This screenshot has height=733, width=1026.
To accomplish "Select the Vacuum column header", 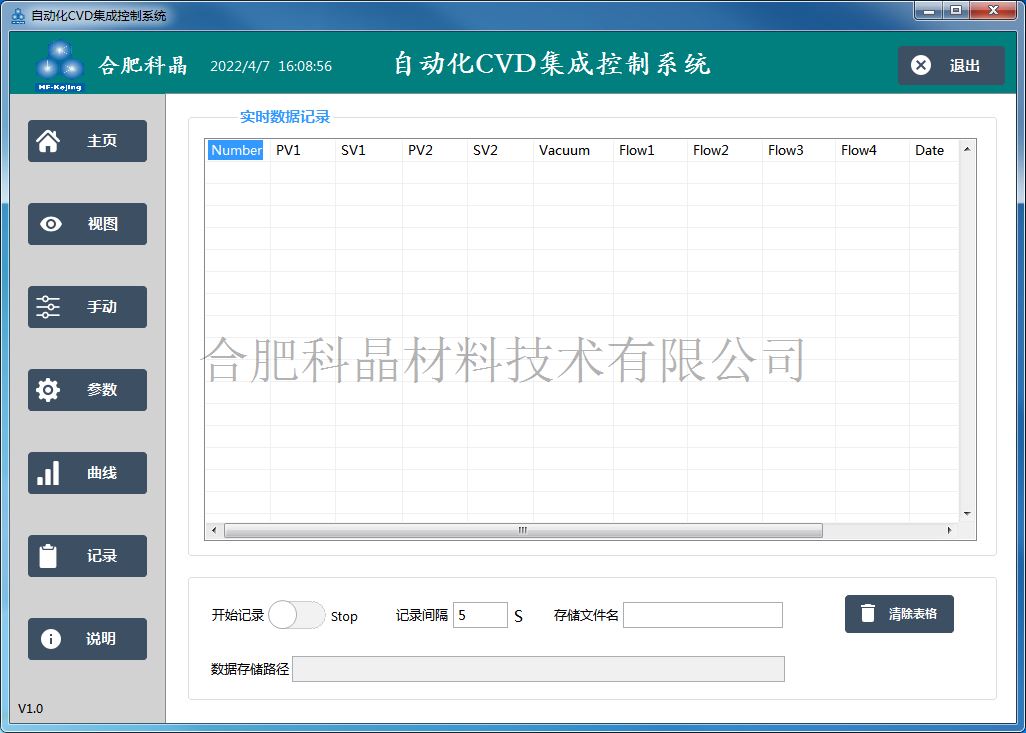I will 564,150.
